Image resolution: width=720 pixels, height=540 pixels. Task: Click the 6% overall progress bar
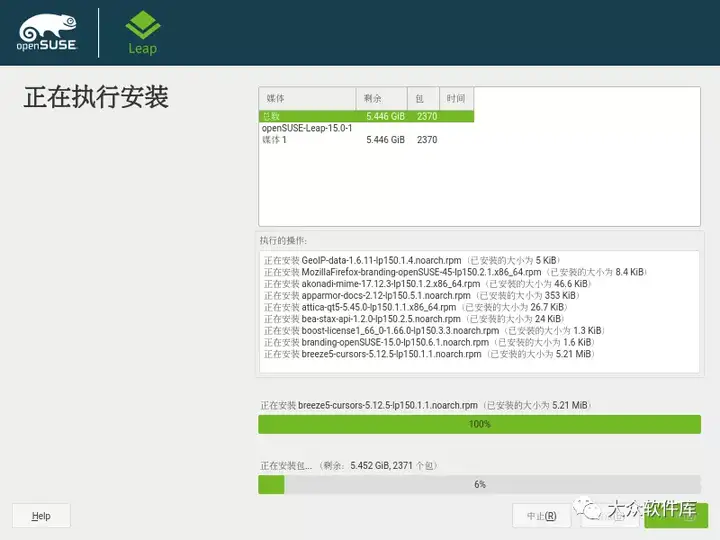479,484
